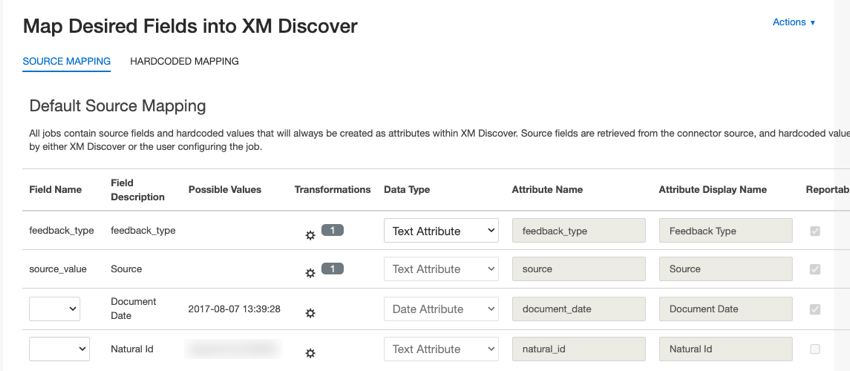
Task: Open transformations gear for Document Date row
Action: coord(310,314)
